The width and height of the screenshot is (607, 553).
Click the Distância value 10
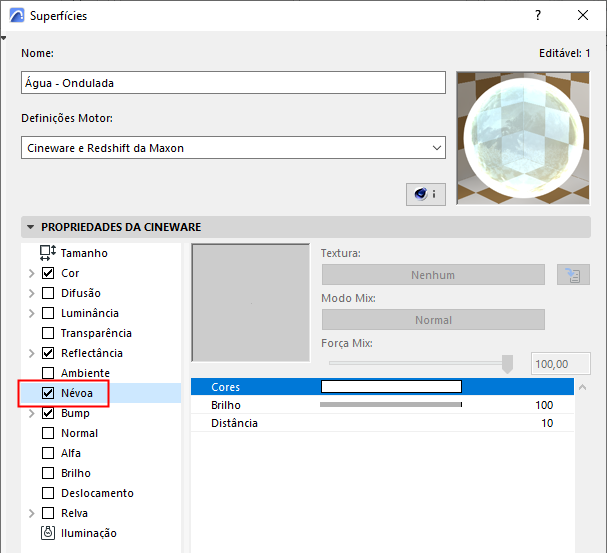[x=547, y=423]
